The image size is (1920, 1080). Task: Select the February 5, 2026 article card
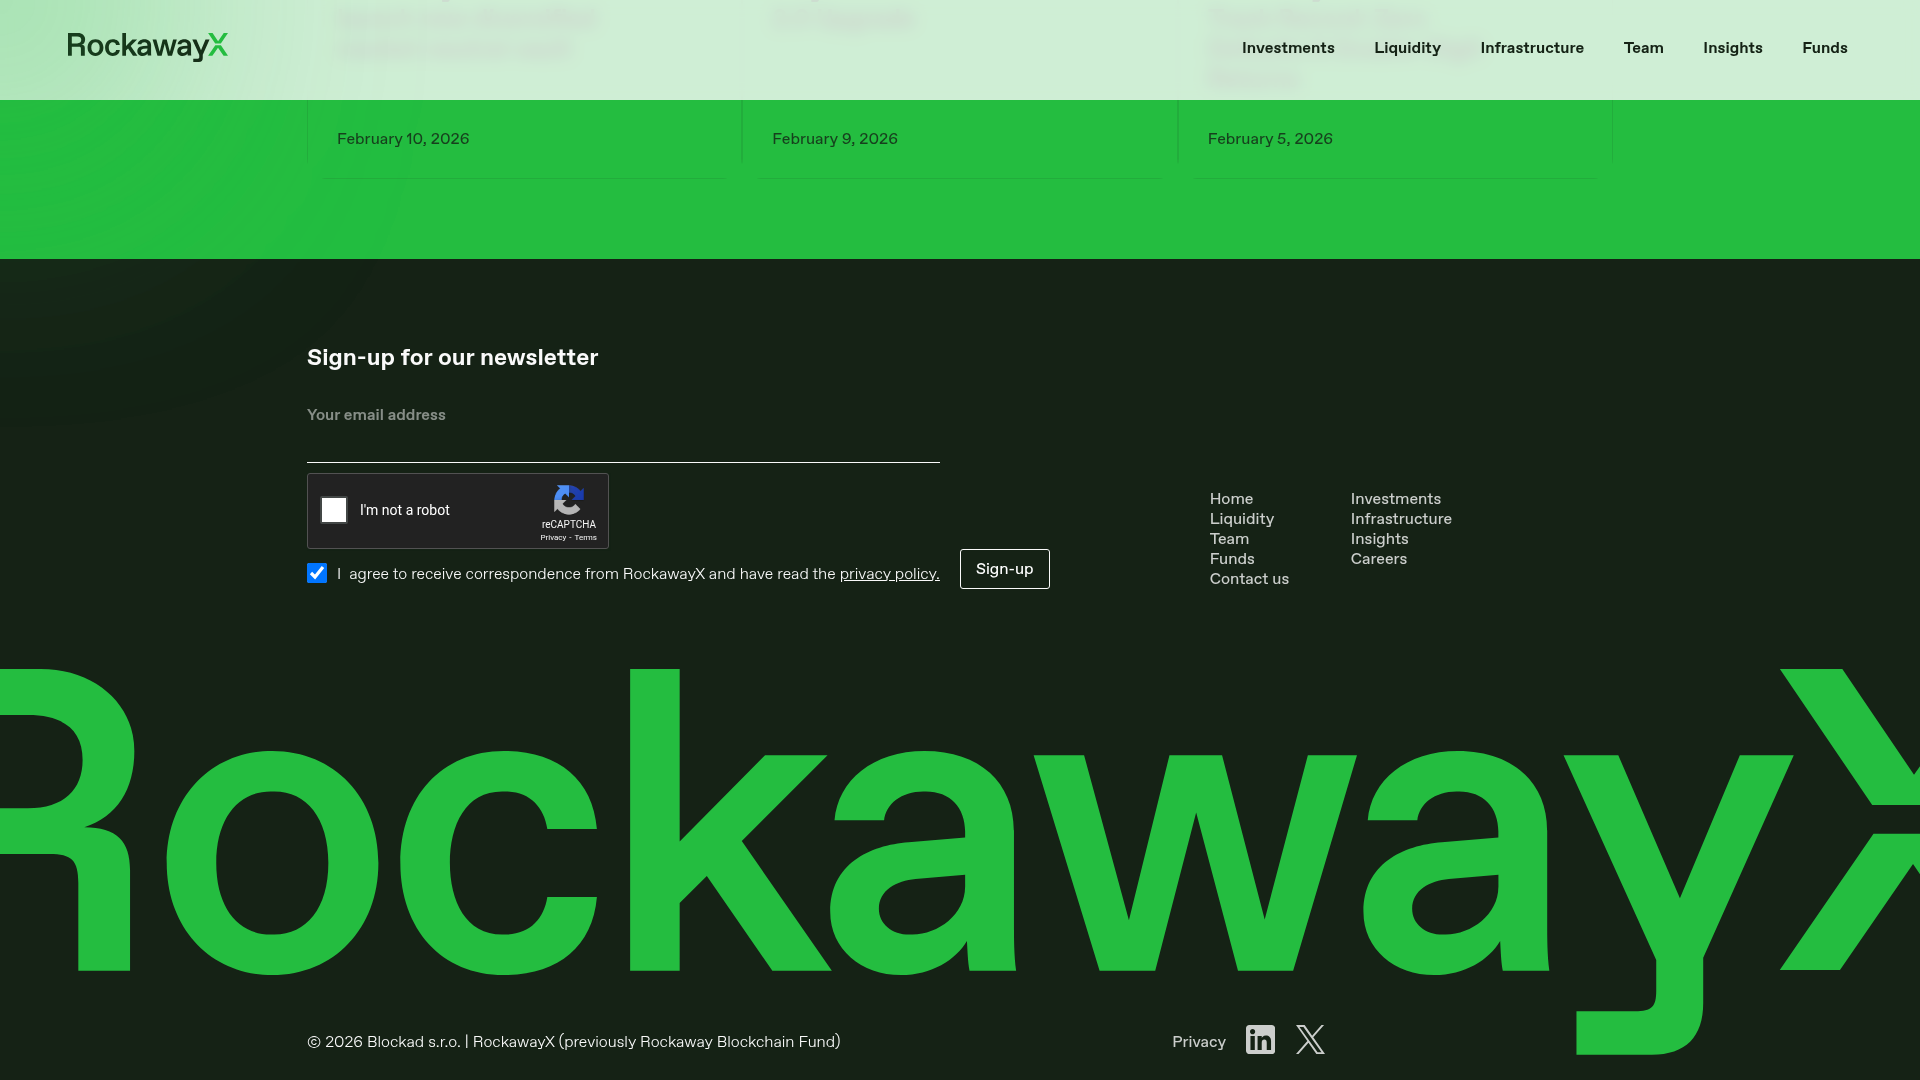(1395, 139)
